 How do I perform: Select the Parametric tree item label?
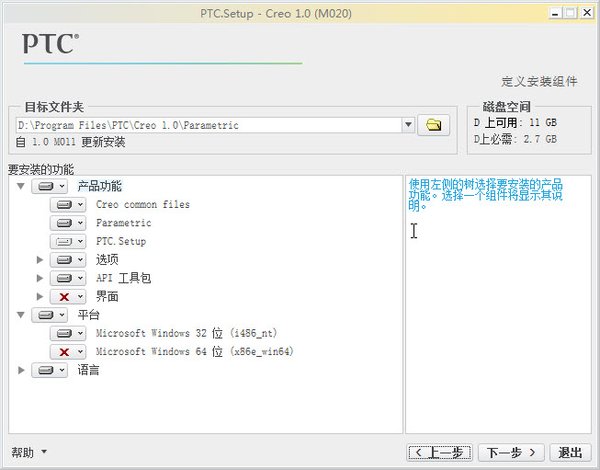(x=124, y=223)
